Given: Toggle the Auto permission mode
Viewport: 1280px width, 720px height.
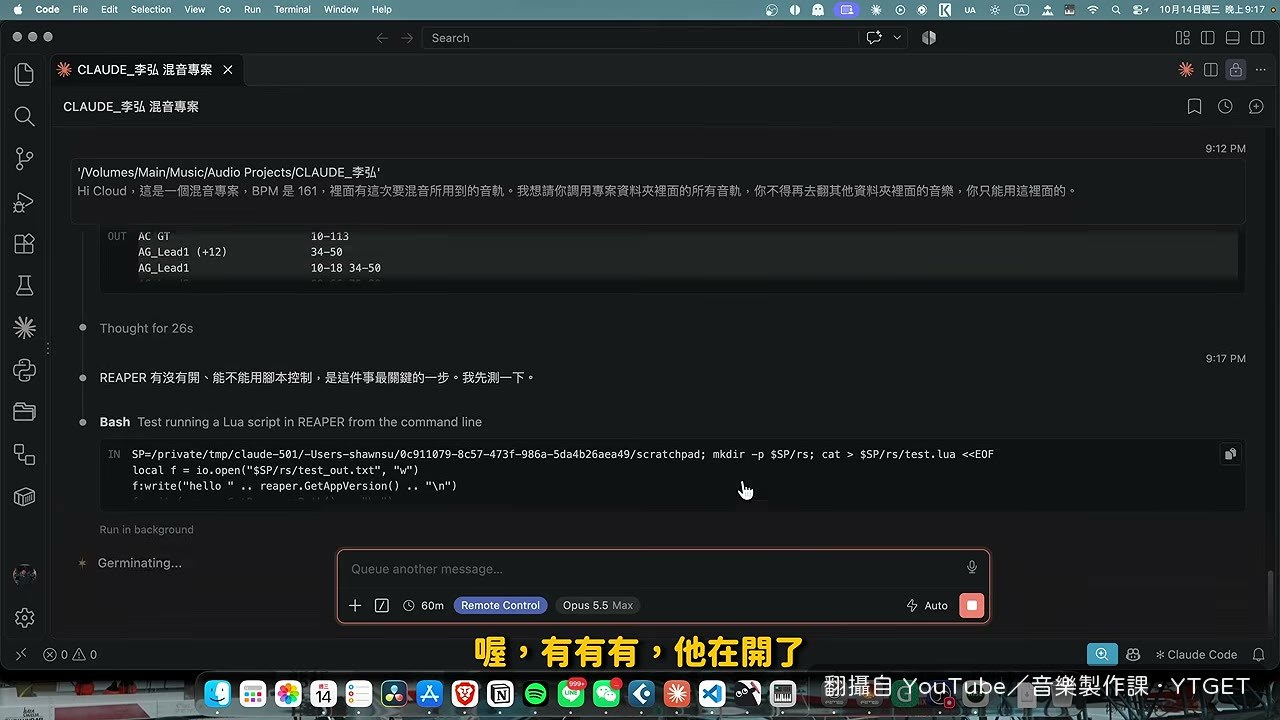Looking at the screenshot, I should coord(927,605).
